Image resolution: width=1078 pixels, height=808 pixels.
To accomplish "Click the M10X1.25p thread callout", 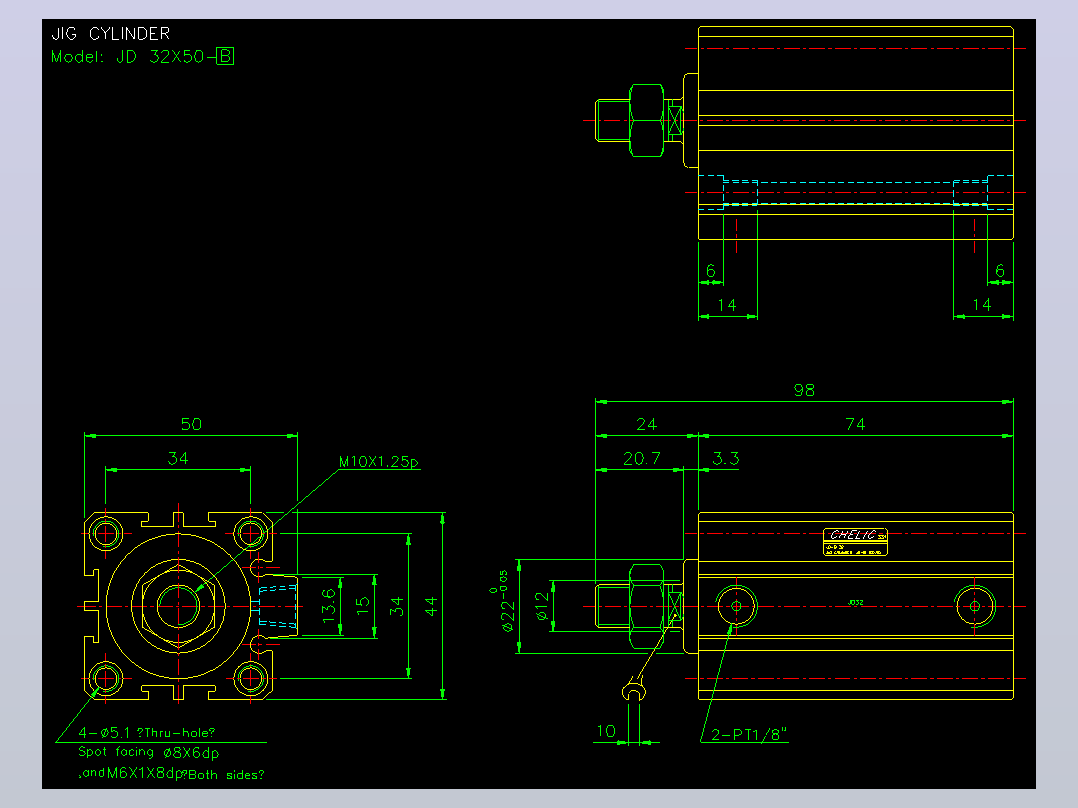I will coord(379,462).
